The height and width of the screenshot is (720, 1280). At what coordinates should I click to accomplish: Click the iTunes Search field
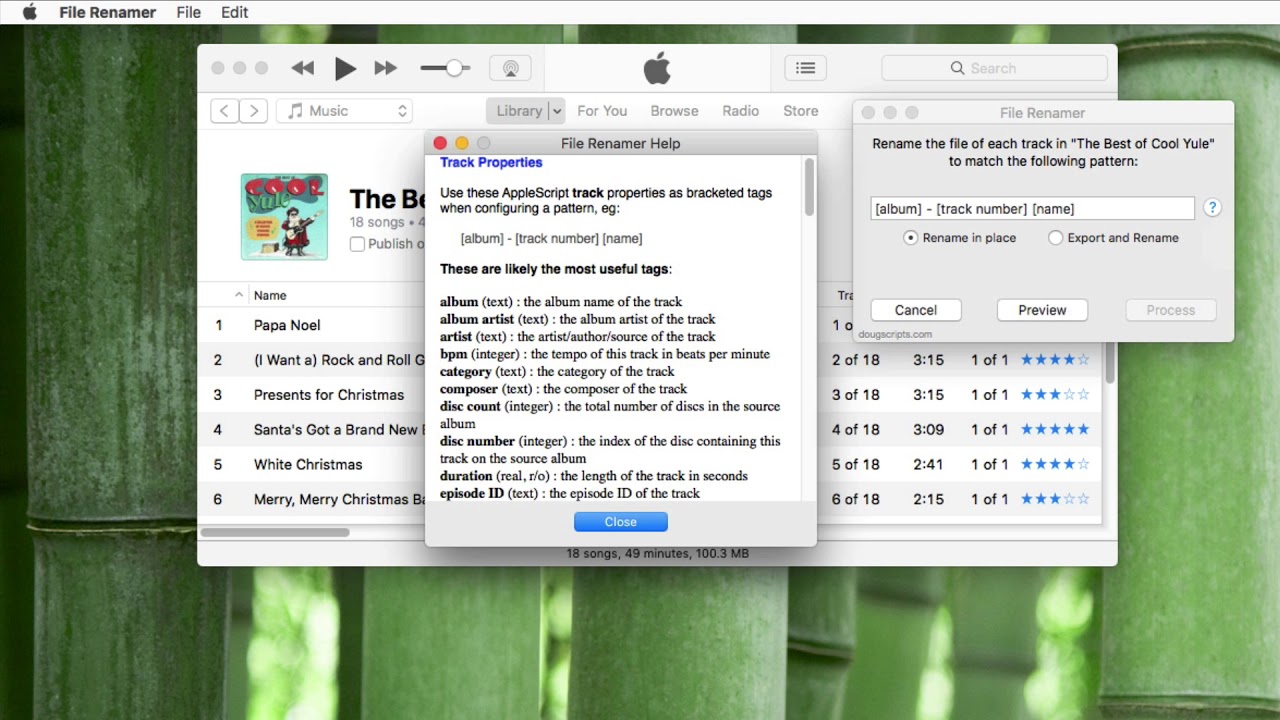click(x=994, y=68)
